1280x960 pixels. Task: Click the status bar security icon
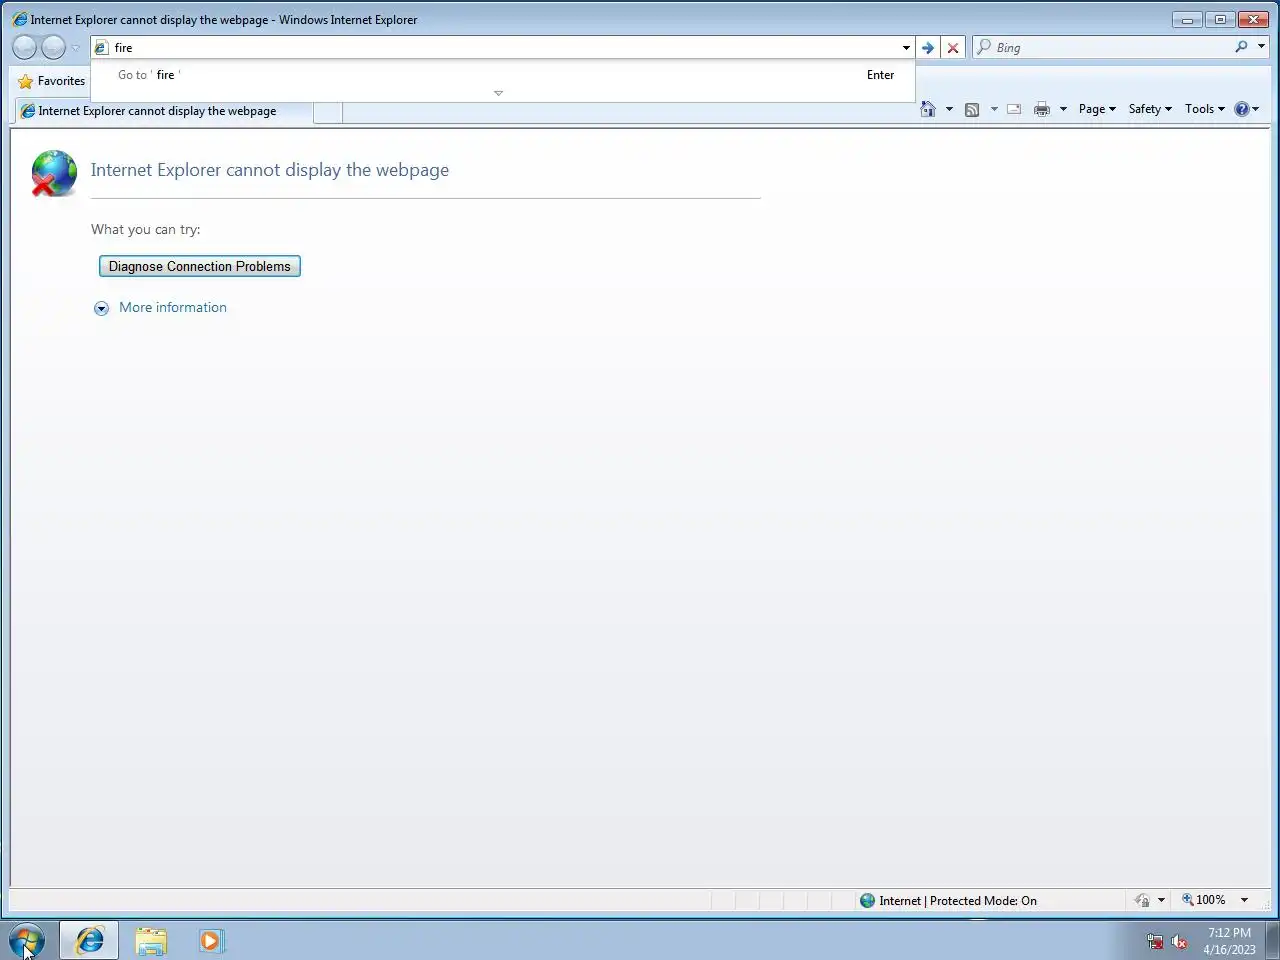1142,900
